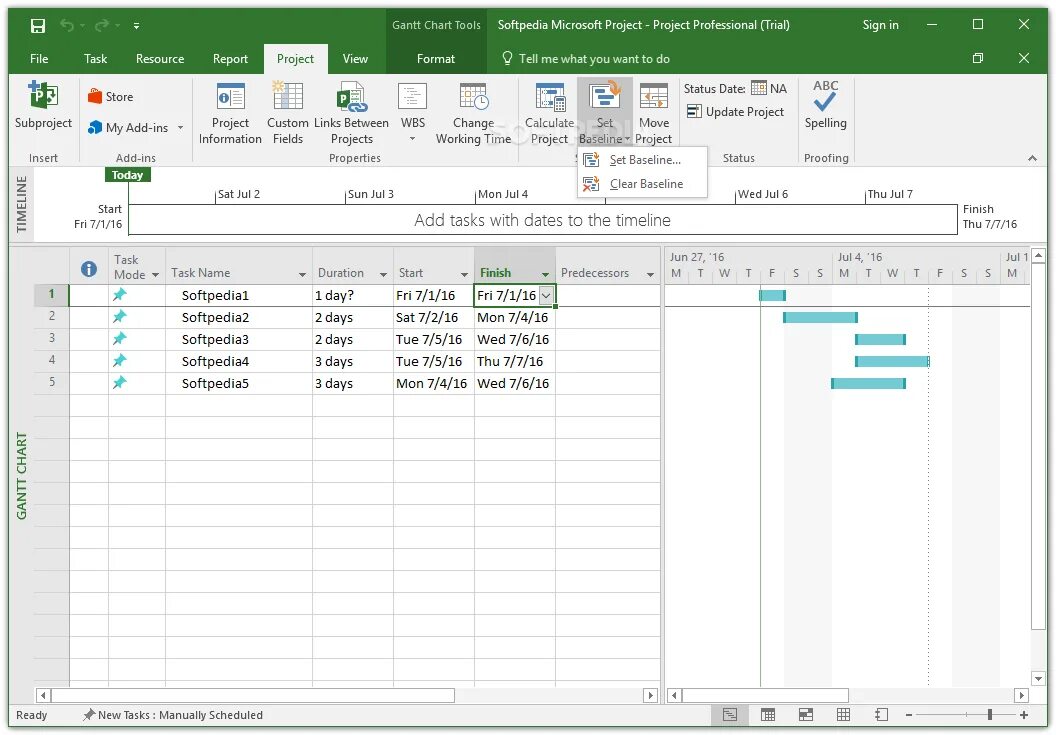Switch to Task Usage view in status bar

tap(768, 715)
